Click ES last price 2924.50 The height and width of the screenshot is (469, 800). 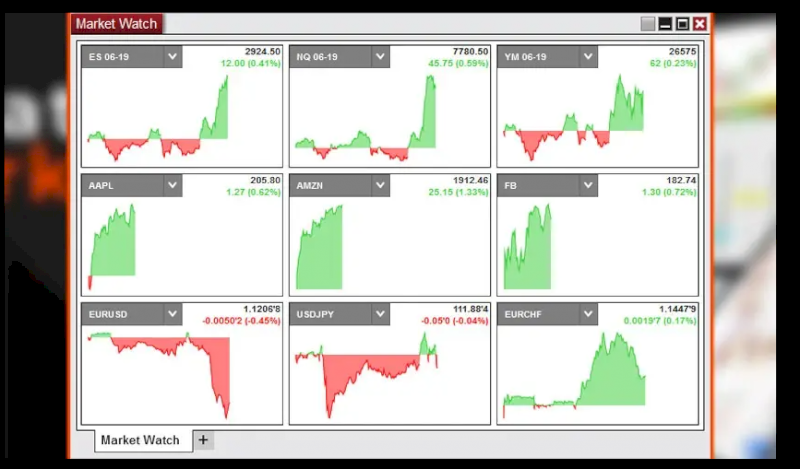point(262,52)
